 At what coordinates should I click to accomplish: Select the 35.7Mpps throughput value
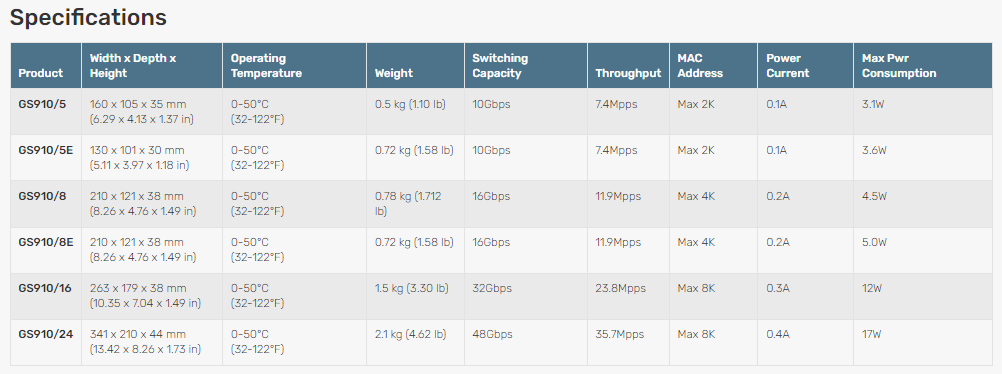click(x=620, y=334)
